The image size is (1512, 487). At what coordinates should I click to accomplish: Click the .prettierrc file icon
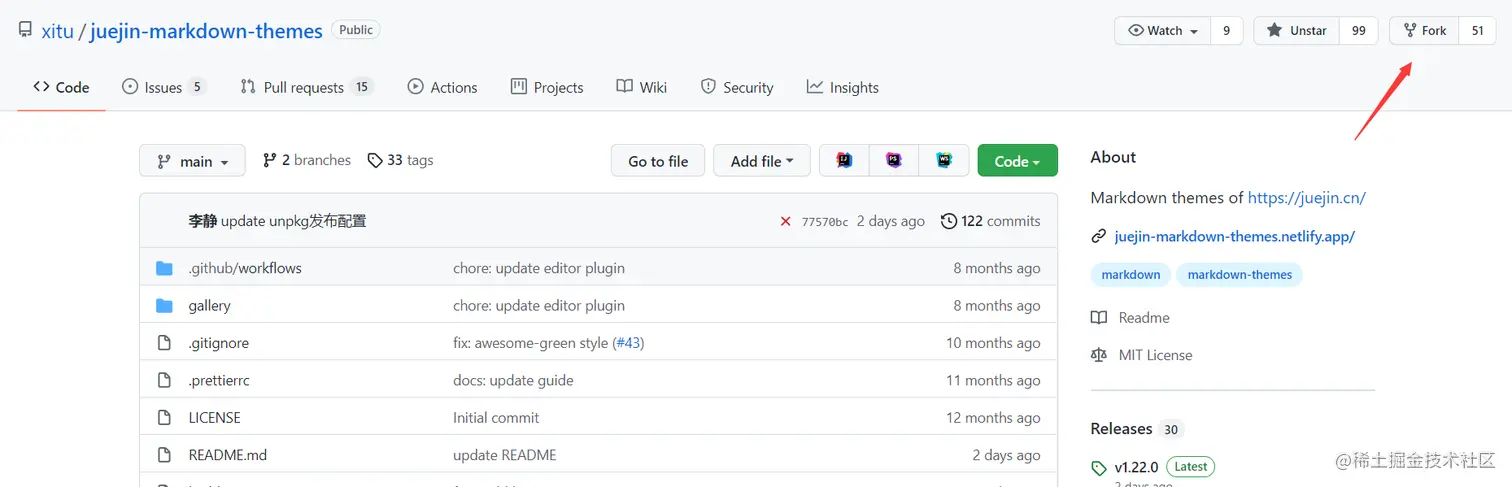coord(165,380)
